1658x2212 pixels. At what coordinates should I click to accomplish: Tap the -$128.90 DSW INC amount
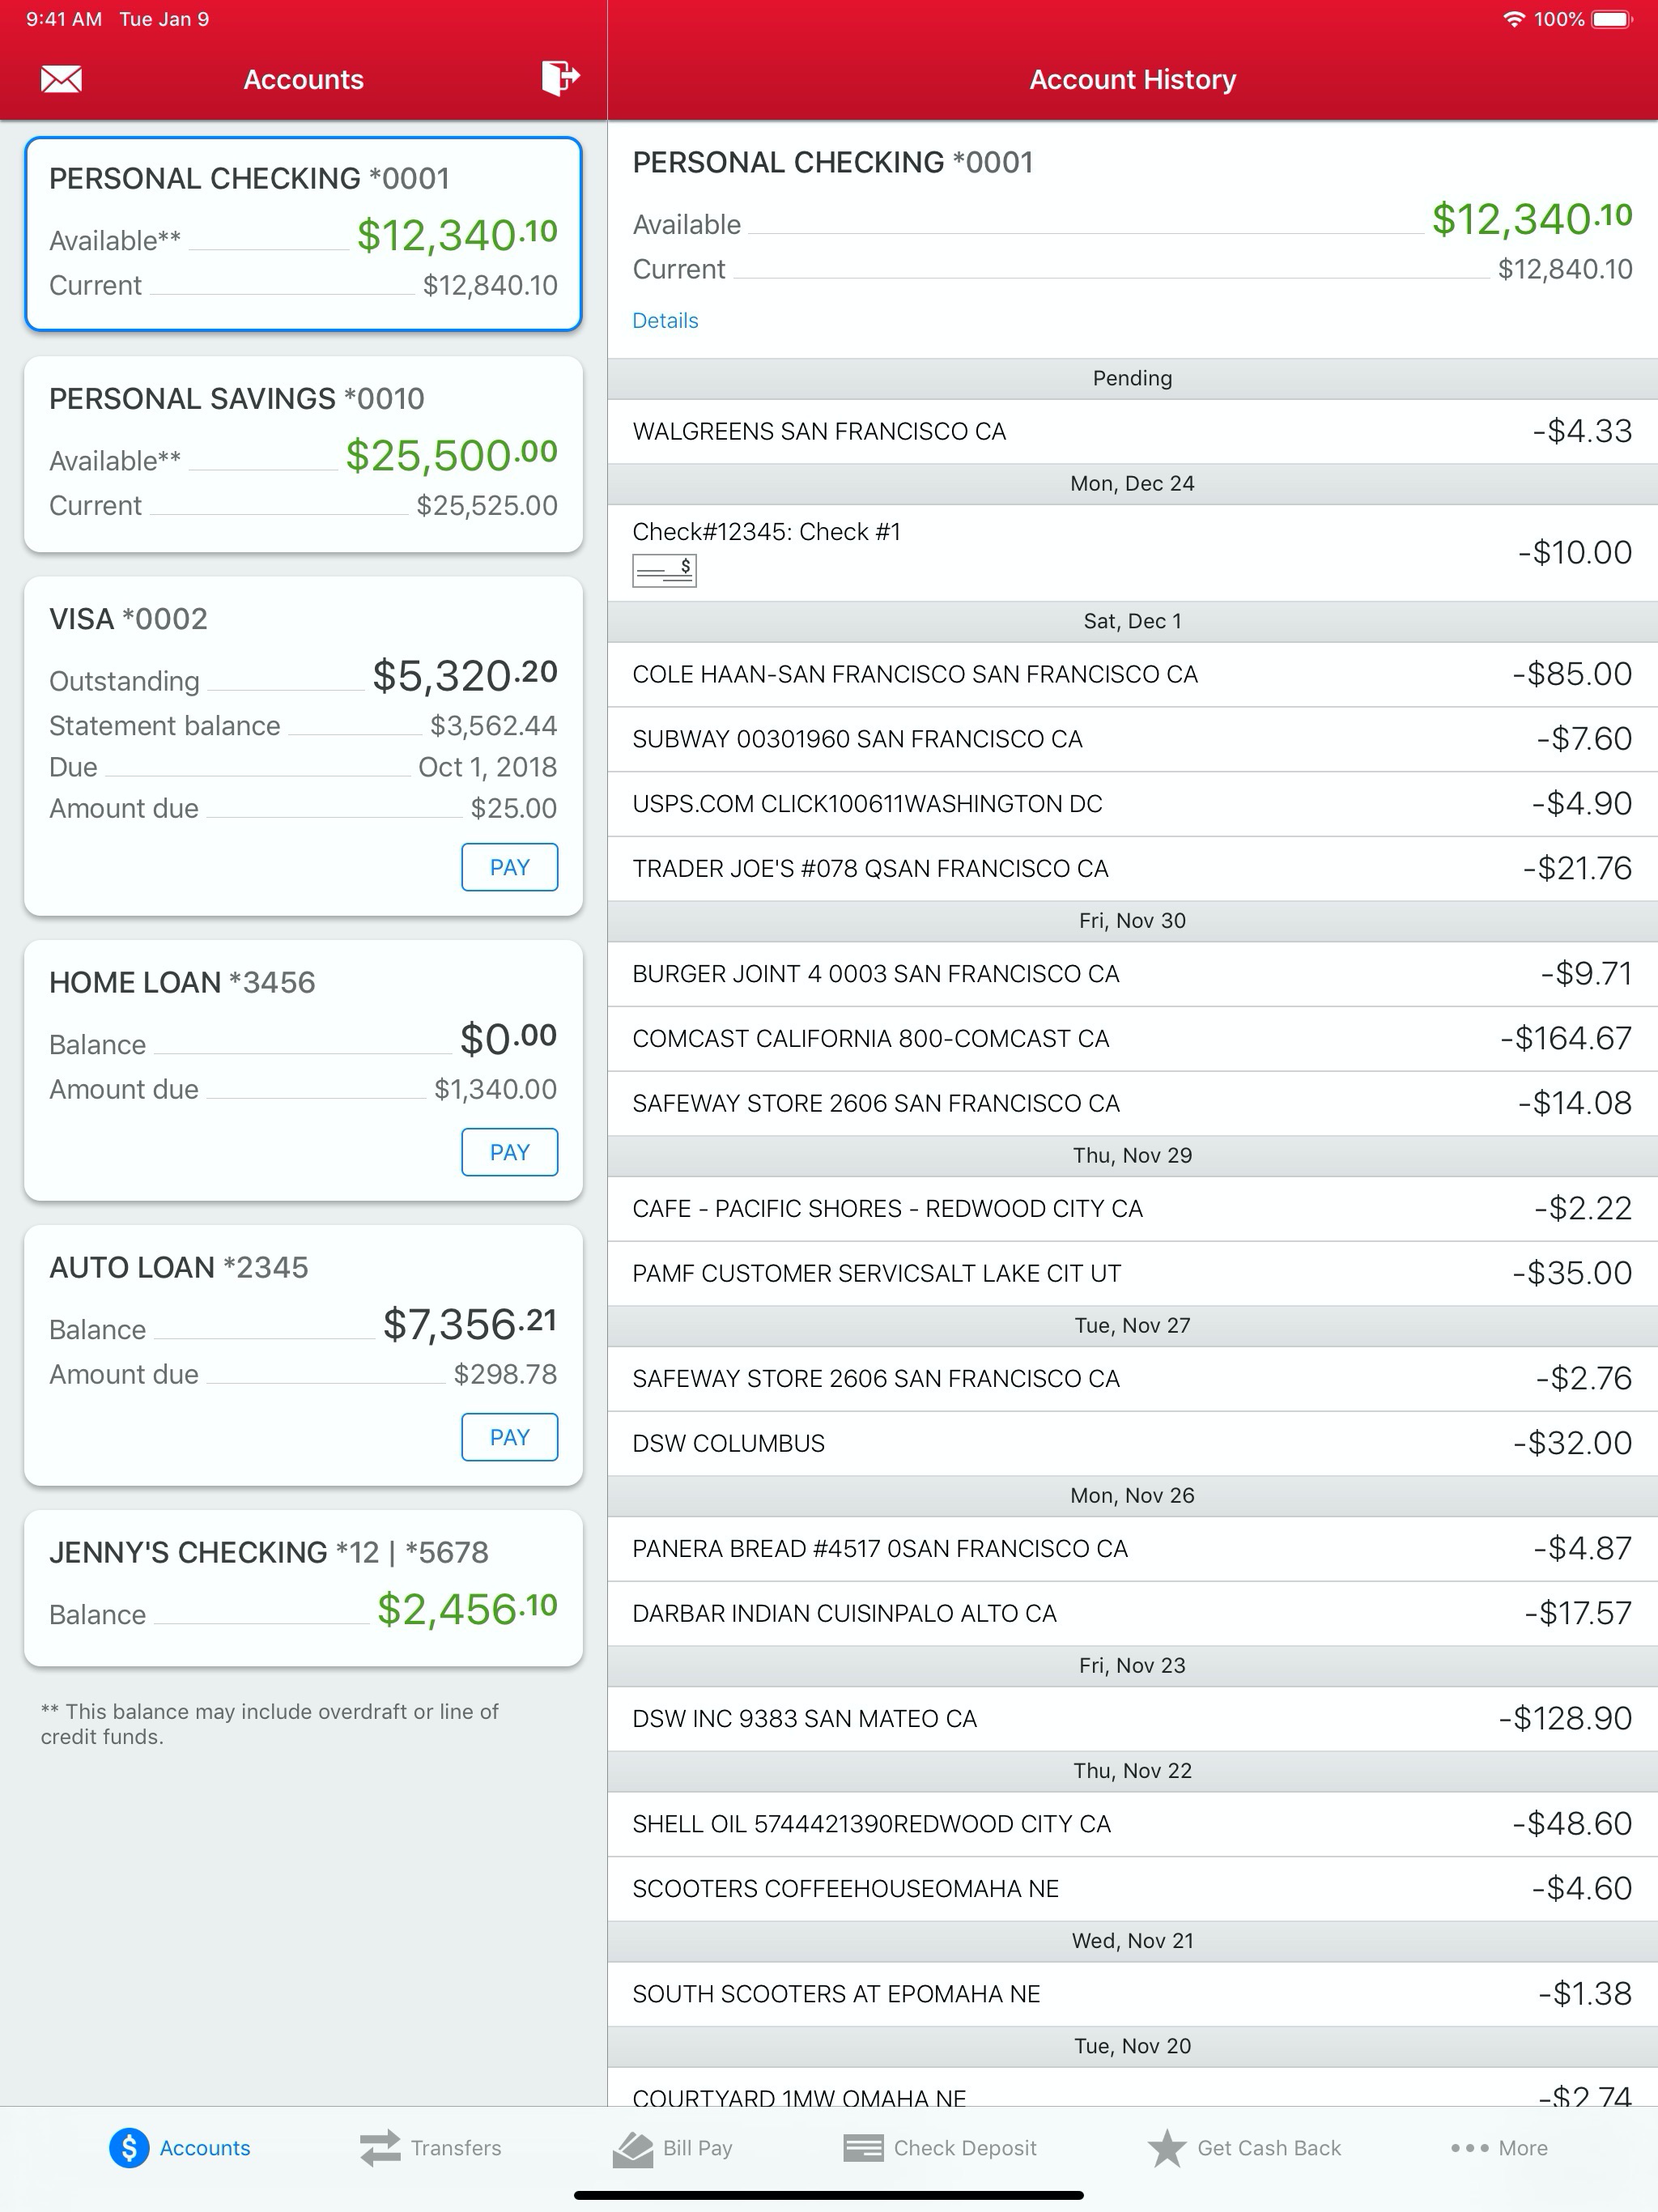[1565, 1718]
